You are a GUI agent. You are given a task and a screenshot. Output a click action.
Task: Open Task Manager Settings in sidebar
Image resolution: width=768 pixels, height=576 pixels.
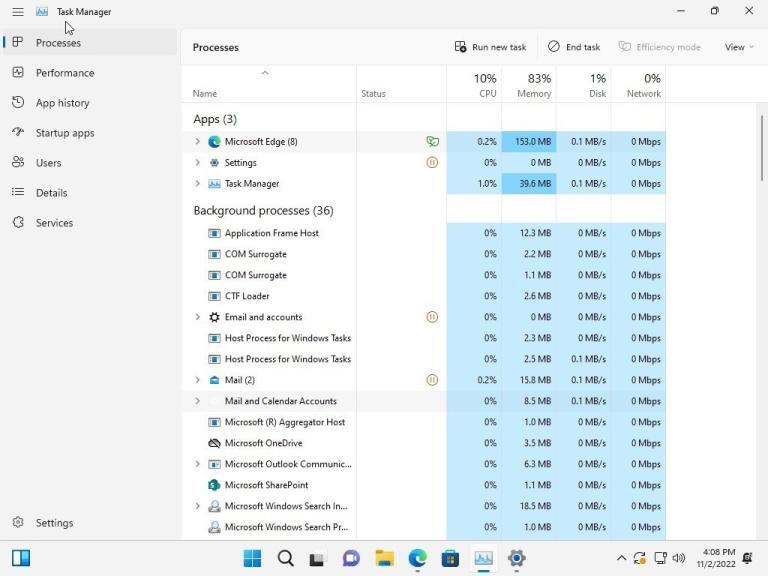[90, 523]
